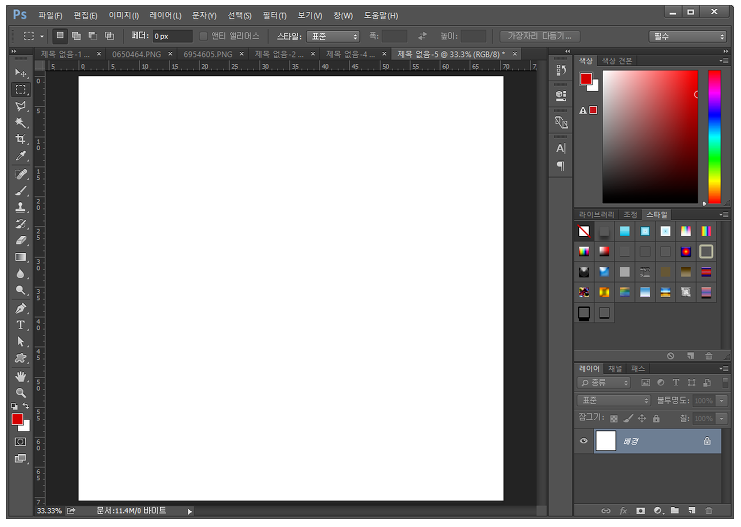Open the 스타일 dropdown in options bar
The height and width of the screenshot is (527, 741).
pos(333,36)
